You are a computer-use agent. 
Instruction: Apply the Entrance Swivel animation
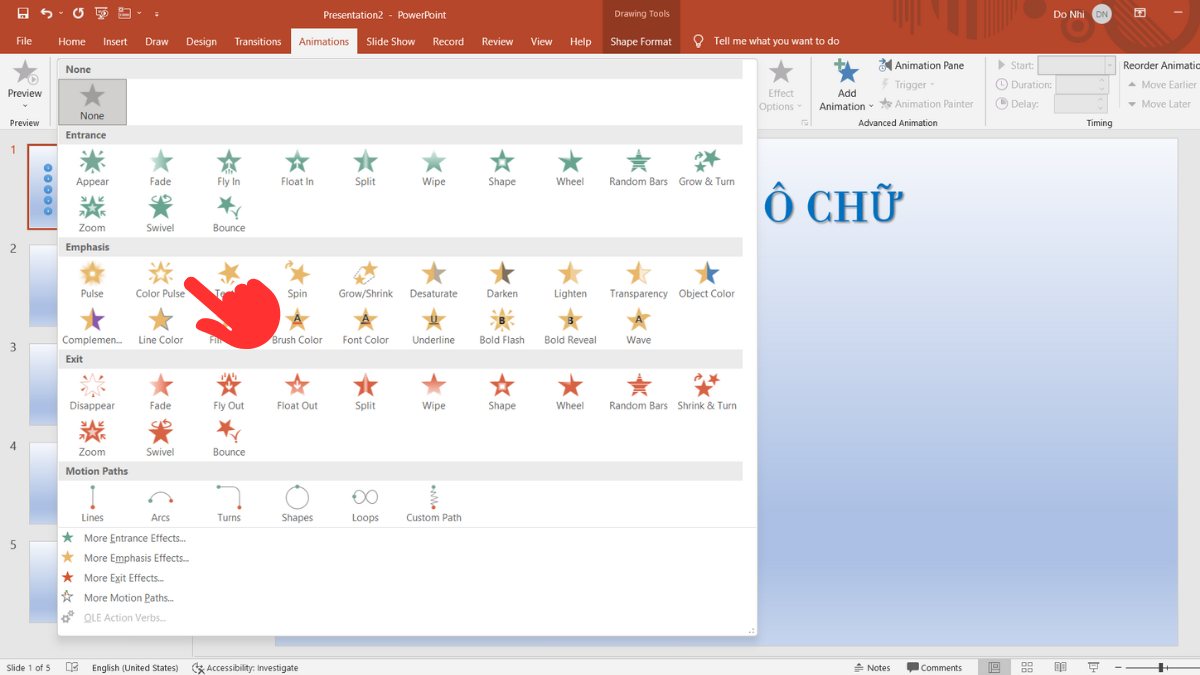tap(160, 214)
